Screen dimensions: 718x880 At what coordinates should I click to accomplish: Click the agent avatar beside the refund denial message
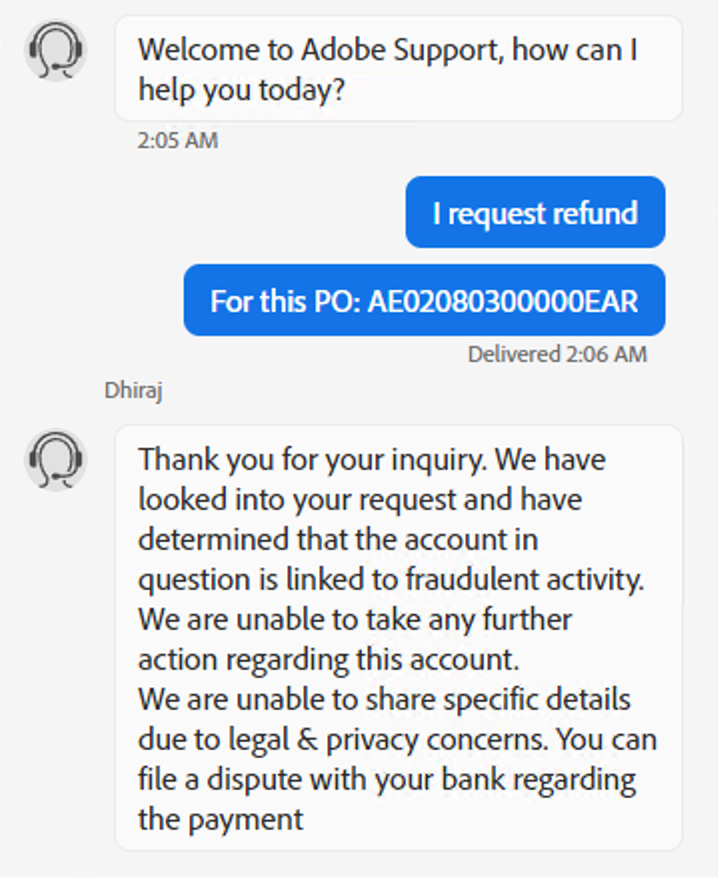tap(55, 460)
